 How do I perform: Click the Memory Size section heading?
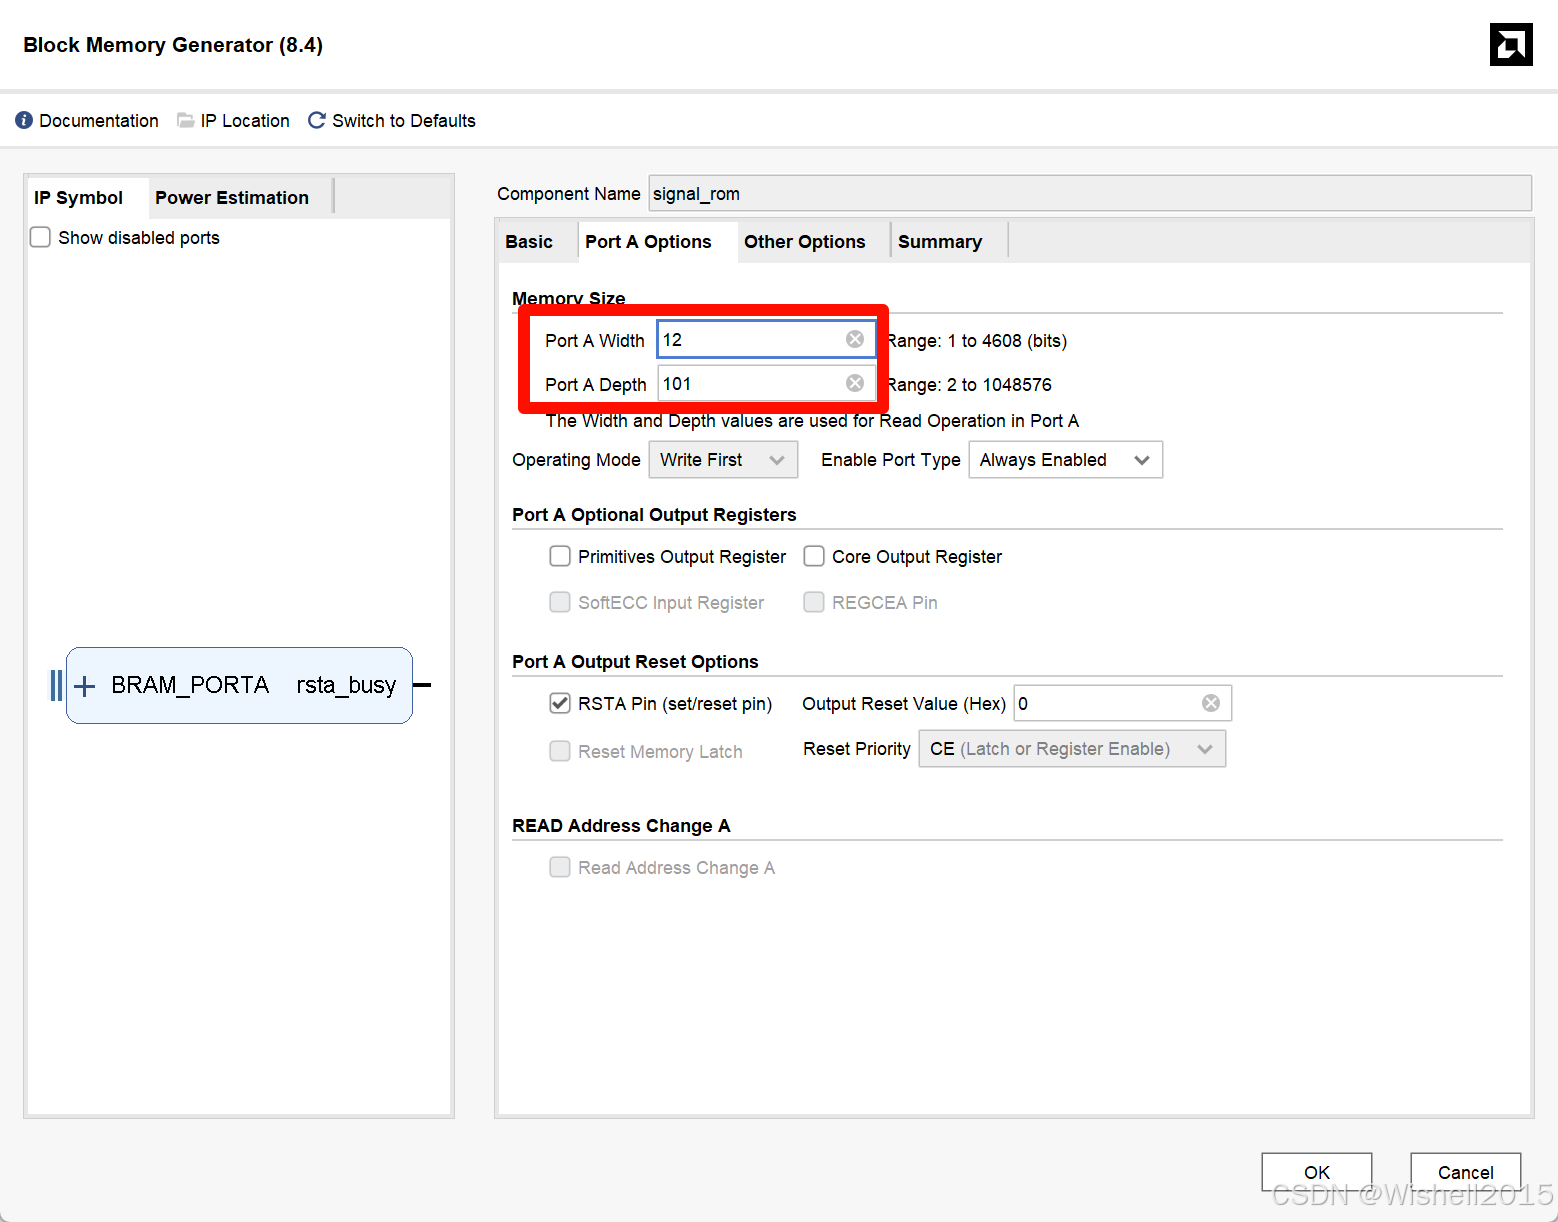pyautogui.click(x=569, y=297)
